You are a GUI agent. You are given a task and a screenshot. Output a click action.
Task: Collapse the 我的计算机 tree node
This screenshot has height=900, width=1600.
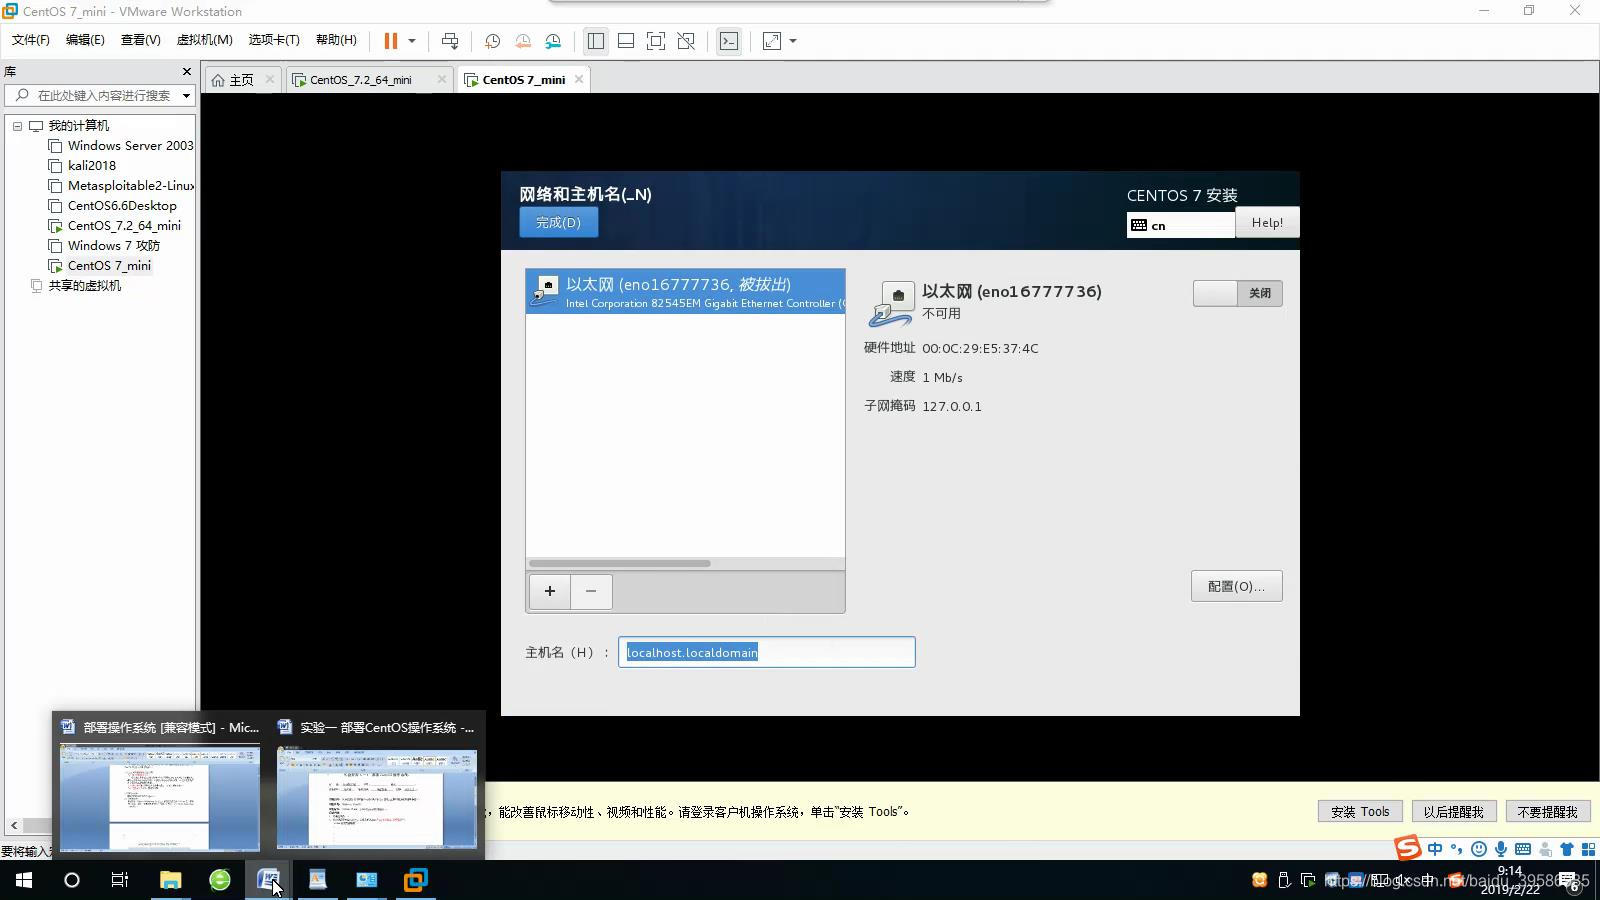tap(17, 126)
